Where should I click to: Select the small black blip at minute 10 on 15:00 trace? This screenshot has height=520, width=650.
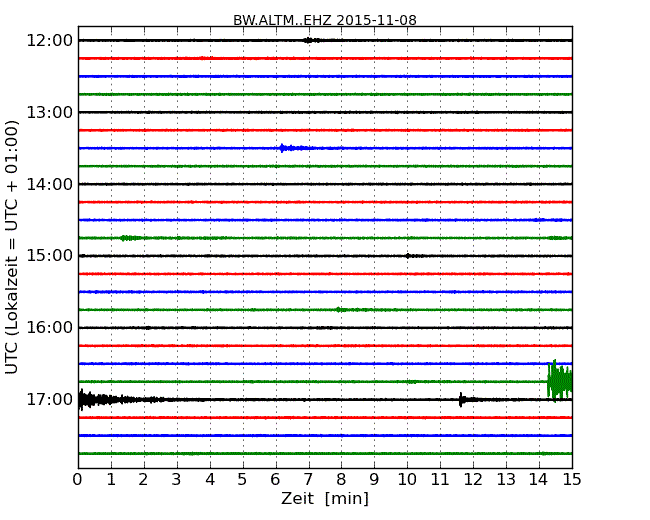tap(408, 256)
